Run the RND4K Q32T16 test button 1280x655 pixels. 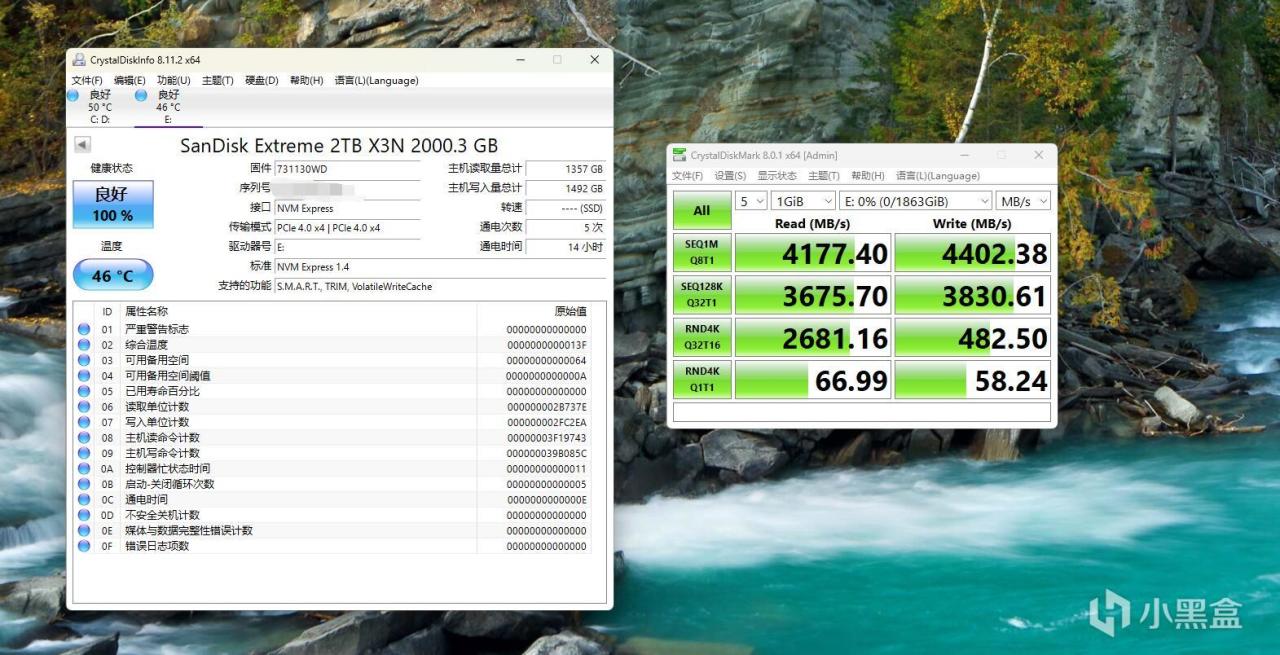tap(702, 337)
